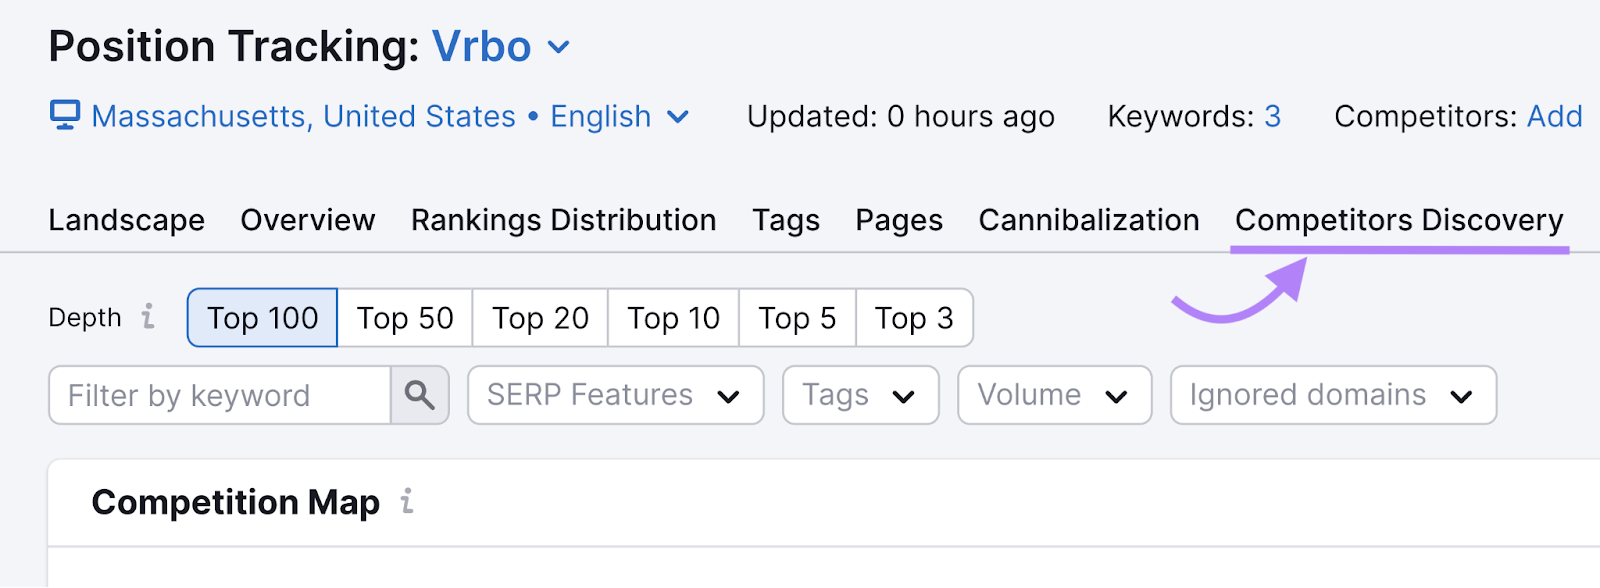1600x588 pixels.
Task: Click the desktop device monitor icon
Action: pos(65,116)
